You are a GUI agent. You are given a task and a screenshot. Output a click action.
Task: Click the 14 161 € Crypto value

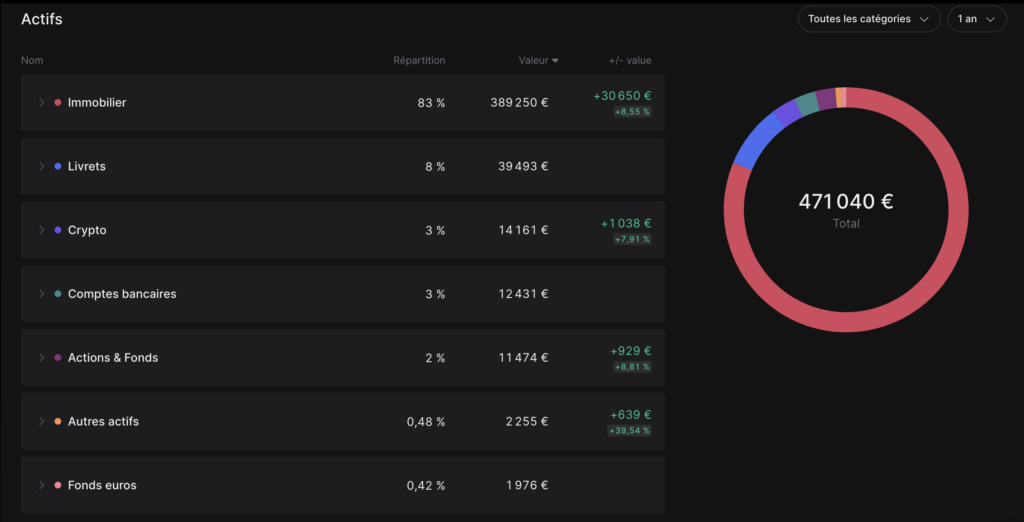coord(524,230)
